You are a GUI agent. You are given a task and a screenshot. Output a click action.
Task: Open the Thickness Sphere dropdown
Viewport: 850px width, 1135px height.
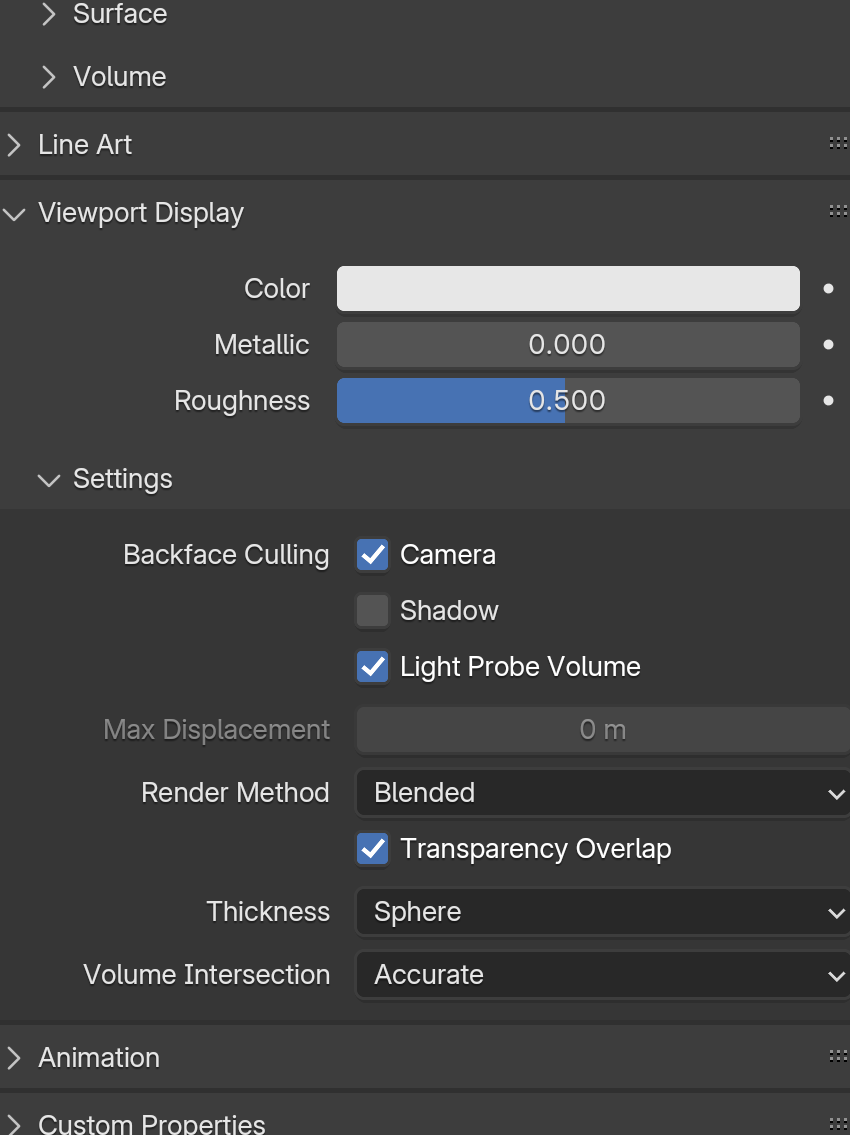(602, 912)
